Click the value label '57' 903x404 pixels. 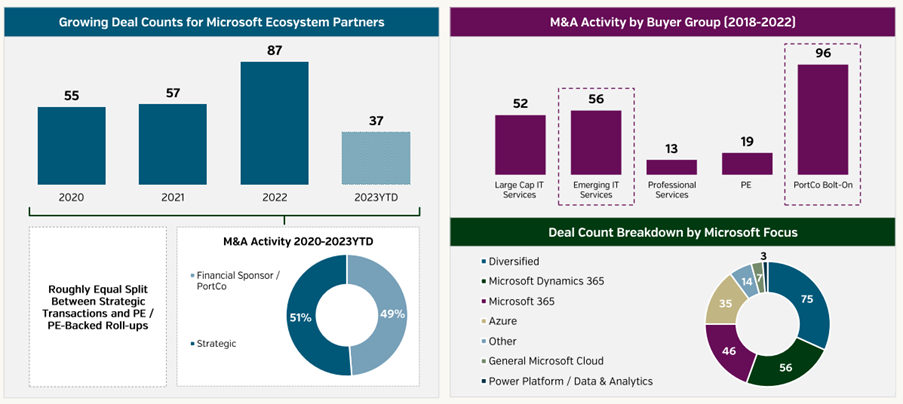[x=173, y=93]
